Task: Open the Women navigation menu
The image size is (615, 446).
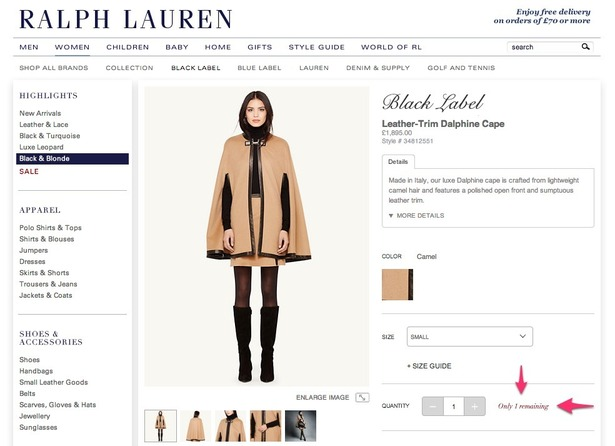Action: coord(72,47)
